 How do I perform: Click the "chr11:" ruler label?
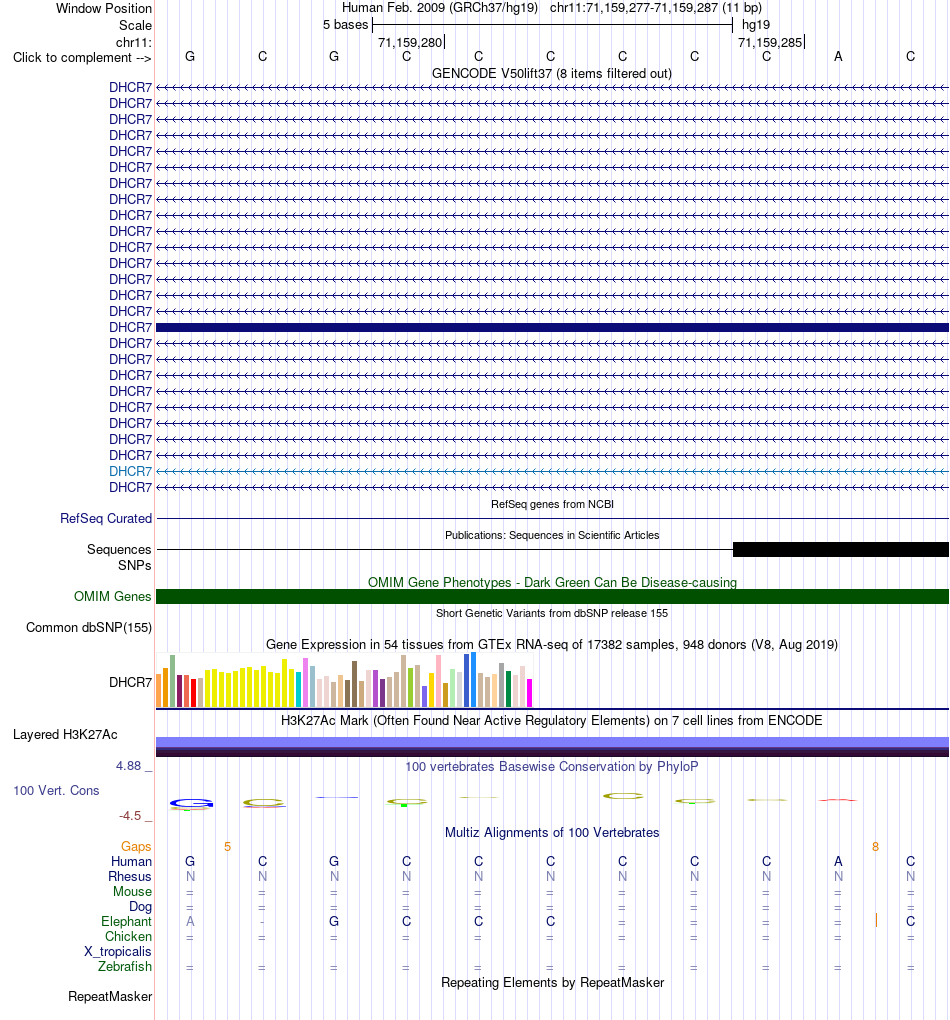(x=133, y=42)
